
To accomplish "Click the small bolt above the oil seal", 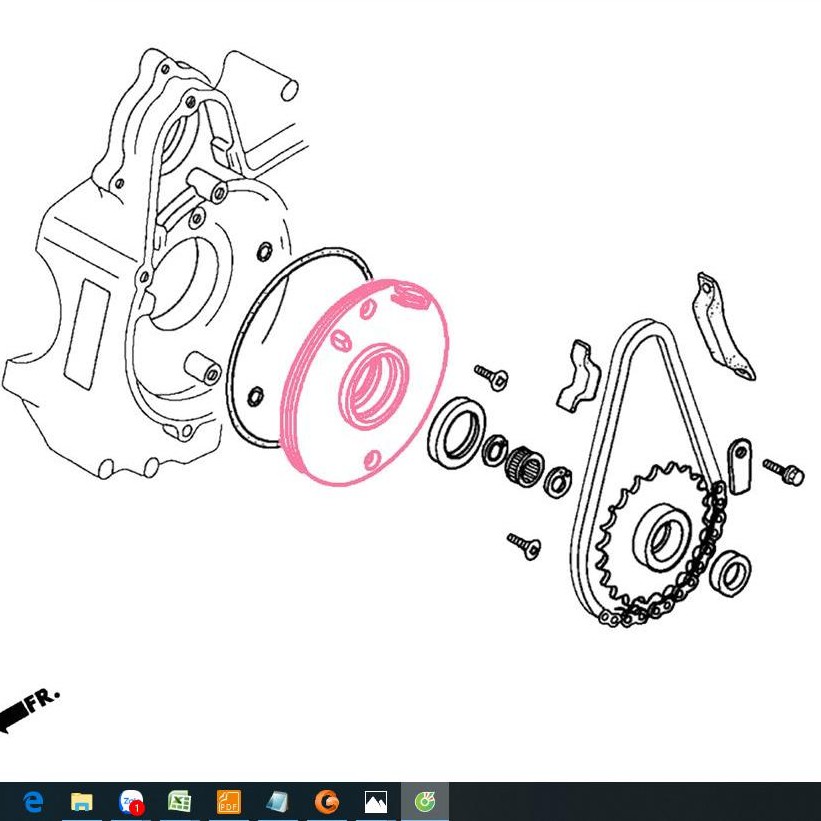I will (492, 377).
